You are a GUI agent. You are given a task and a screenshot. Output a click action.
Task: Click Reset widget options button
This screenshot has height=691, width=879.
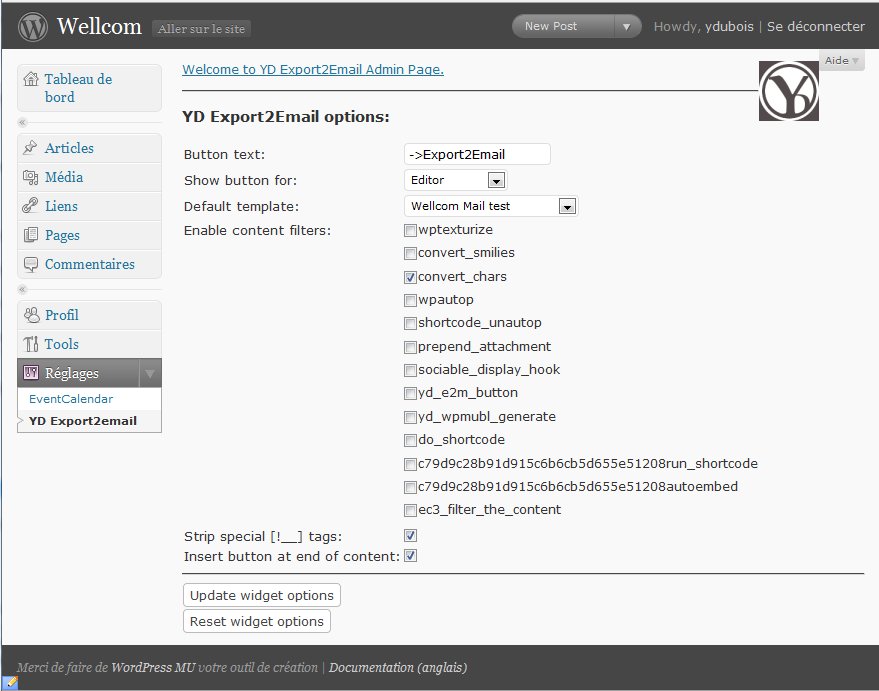coord(257,621)
